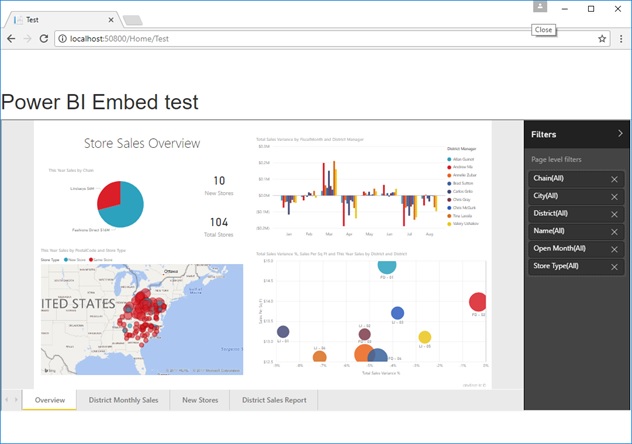This screenshot has height=444, width=632.
Task: Select the red Lindseys pie slice
Action: coord(110,194)
